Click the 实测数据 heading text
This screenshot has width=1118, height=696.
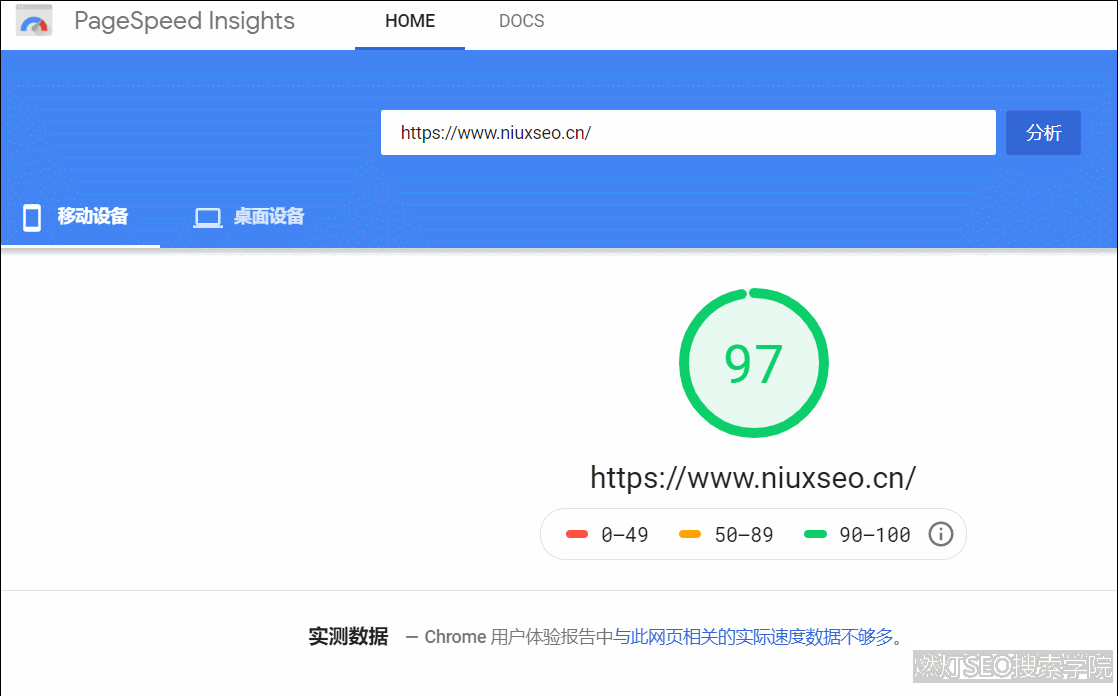348,636
